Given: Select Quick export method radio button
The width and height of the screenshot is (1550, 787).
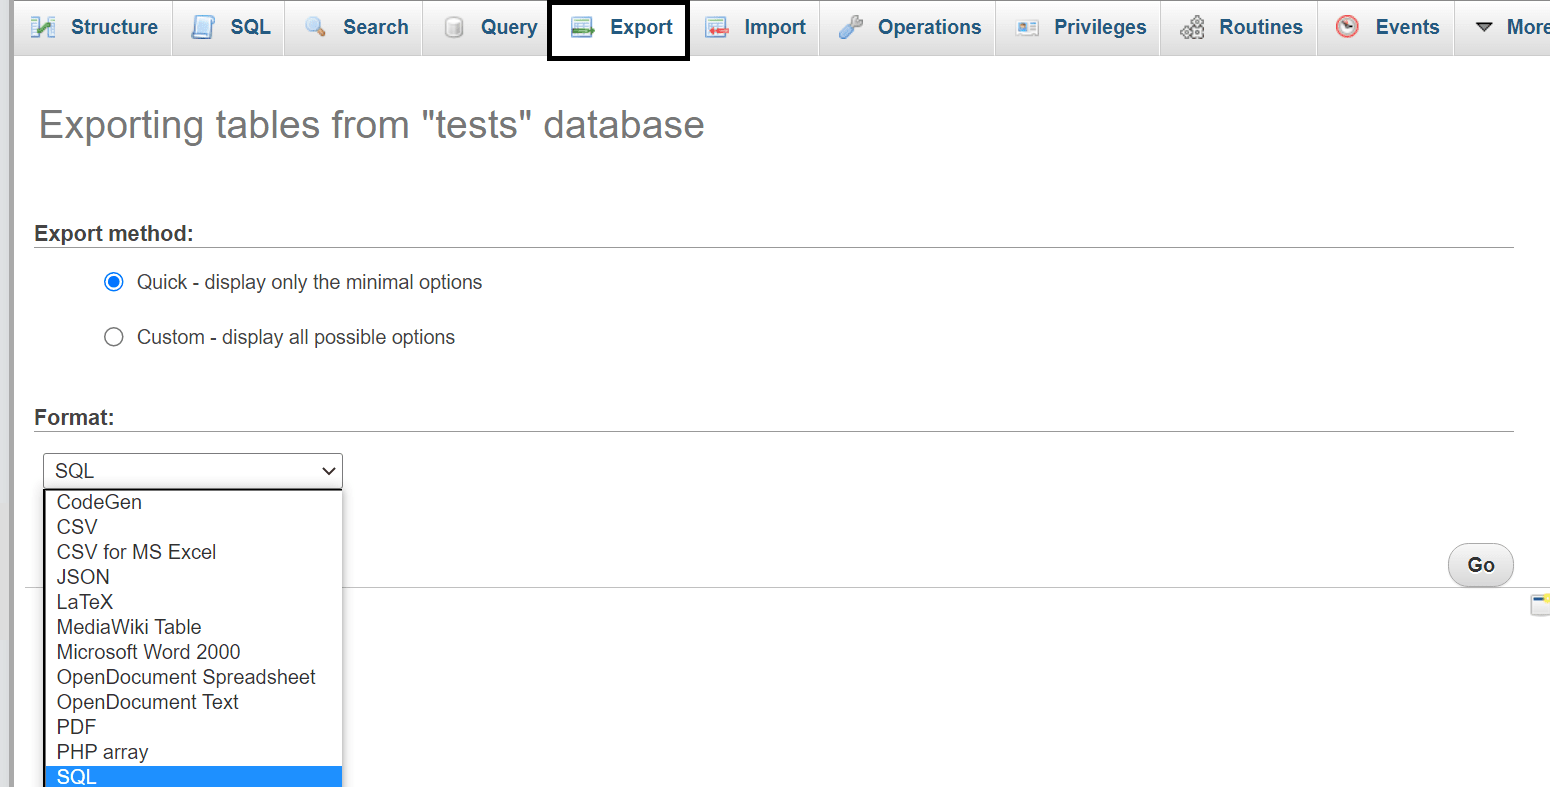Looking at the screenshot, I should point(114,282).
